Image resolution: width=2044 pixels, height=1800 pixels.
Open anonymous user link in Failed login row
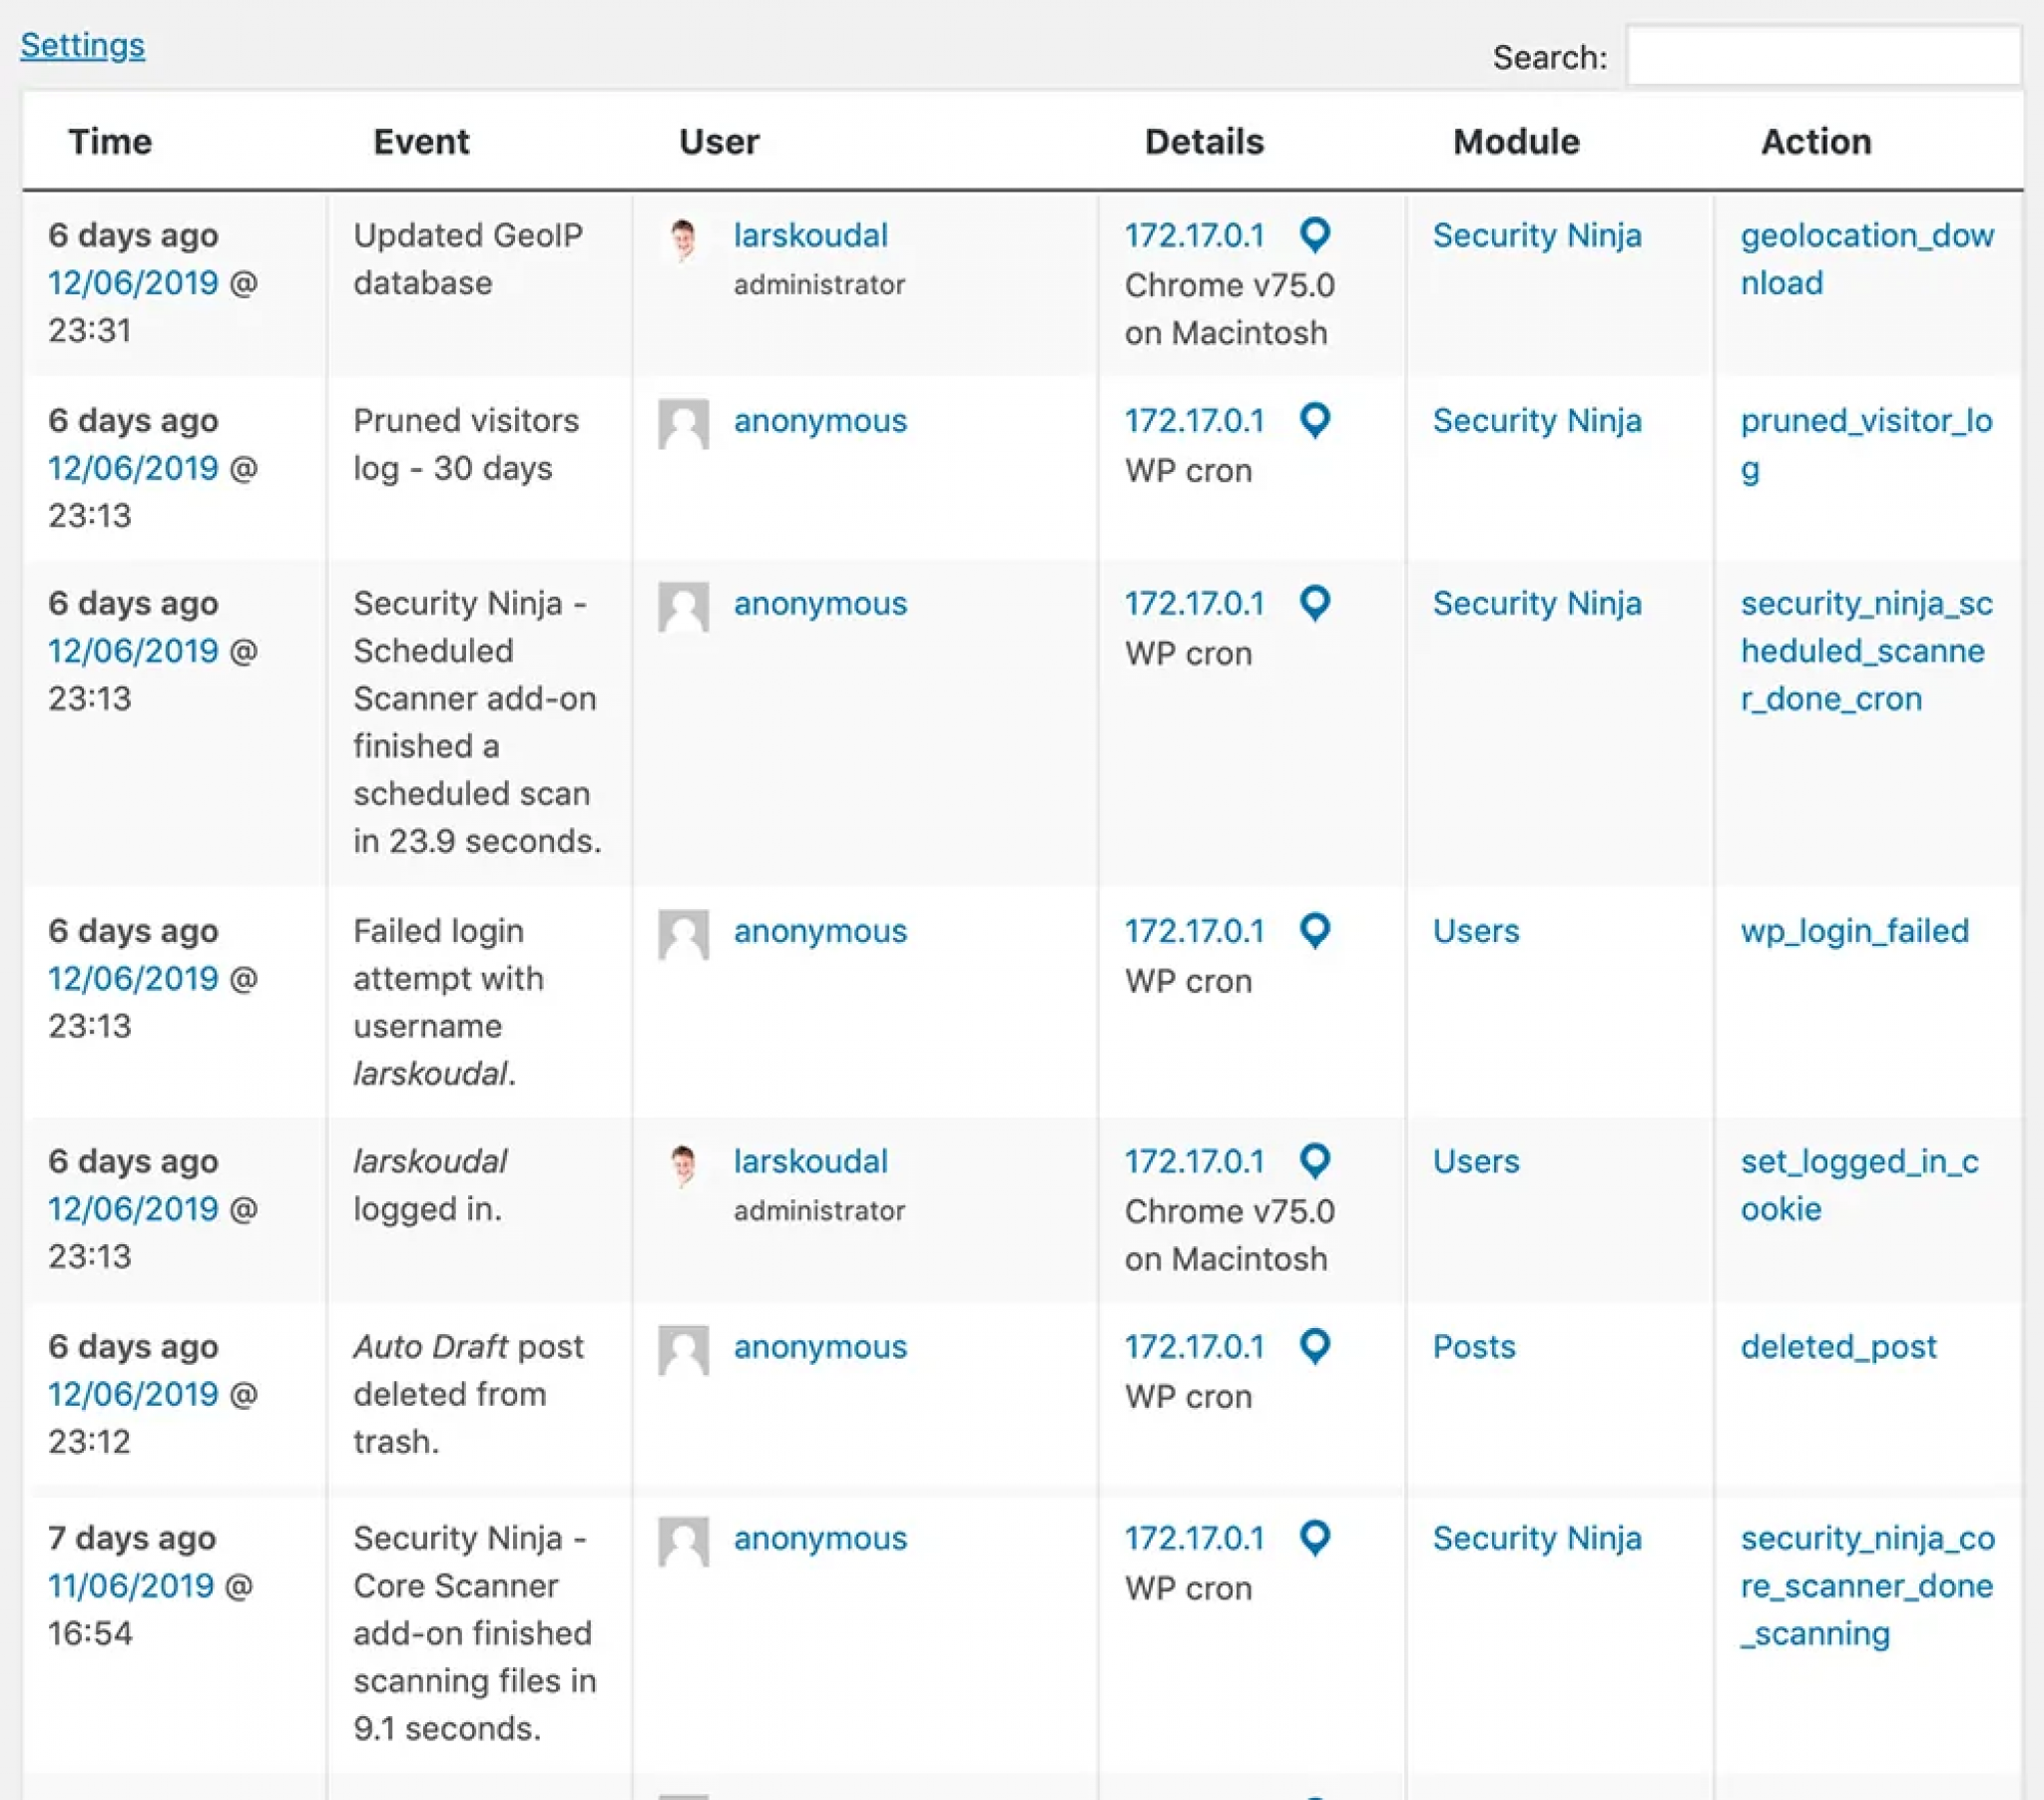(820, 932)
